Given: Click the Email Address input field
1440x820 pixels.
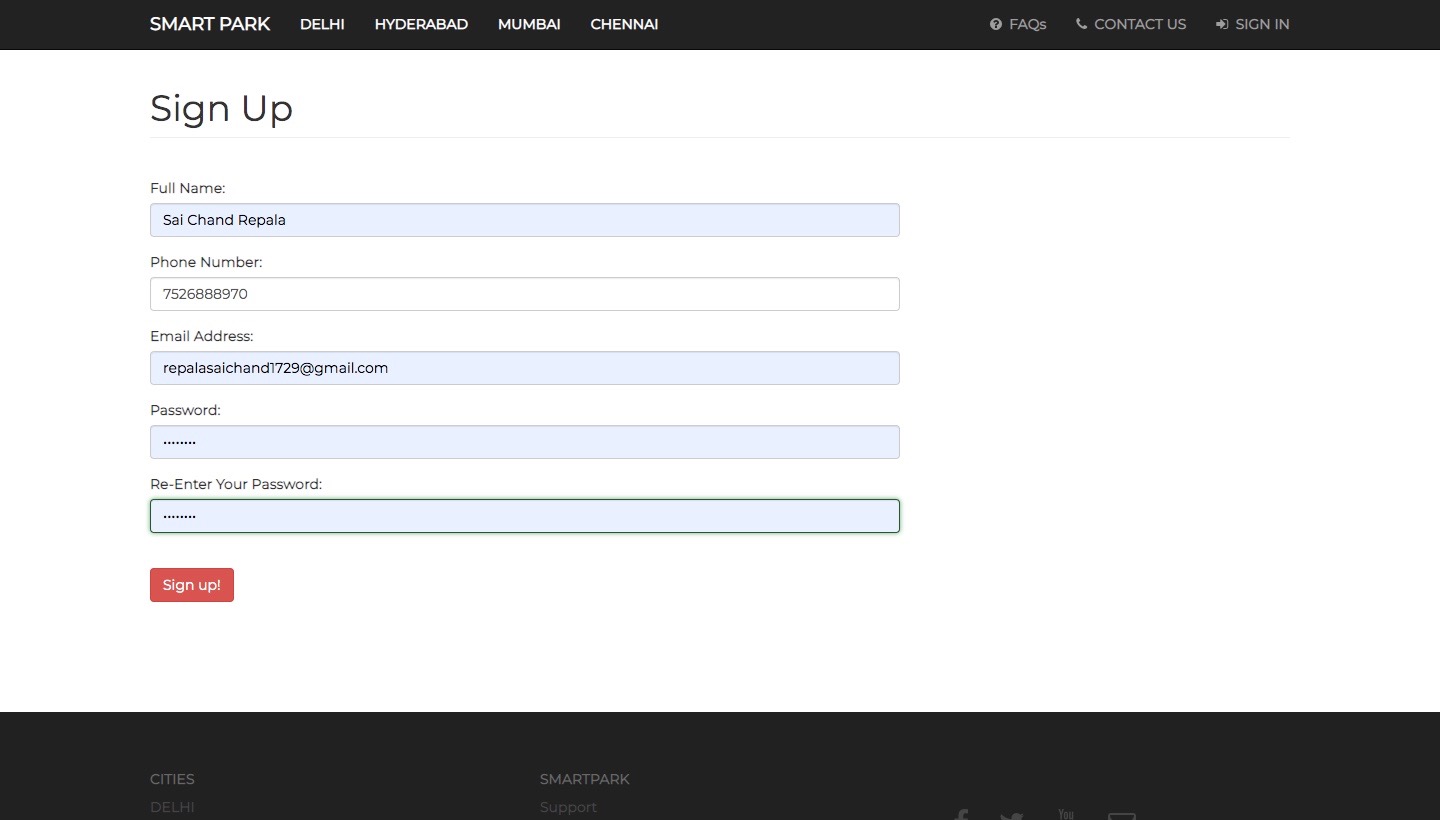Looking at the screenshot, I should [x=524, y=368].
